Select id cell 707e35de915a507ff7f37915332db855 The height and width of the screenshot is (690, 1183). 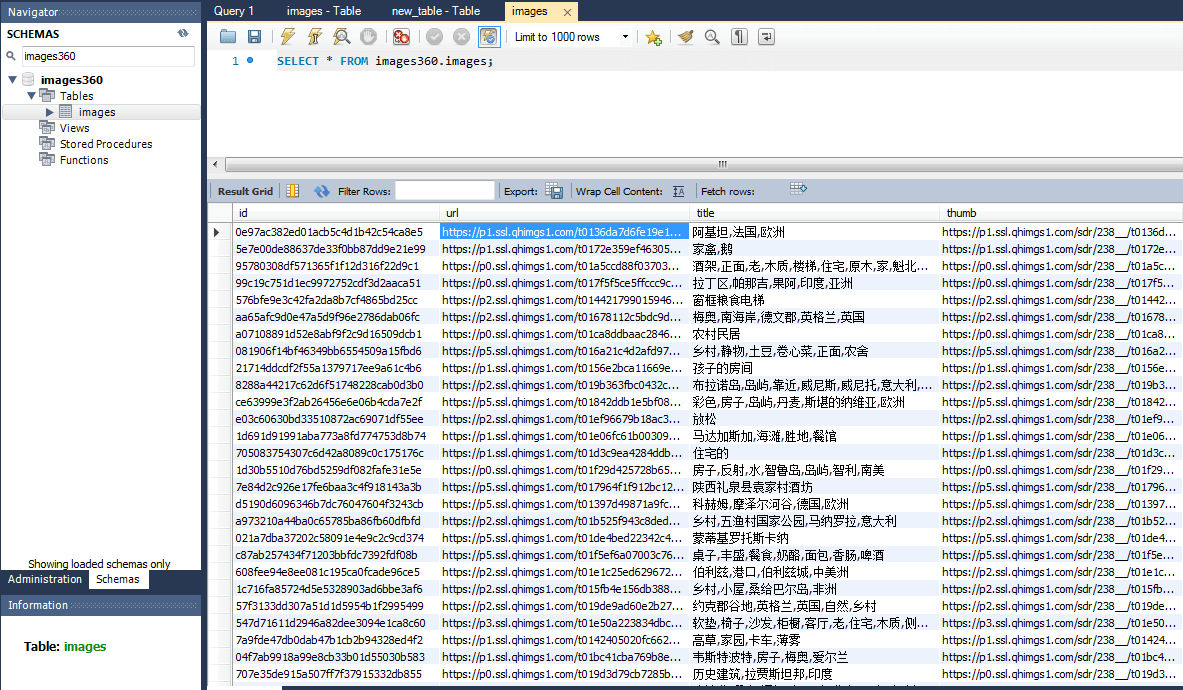pos(336,674)
